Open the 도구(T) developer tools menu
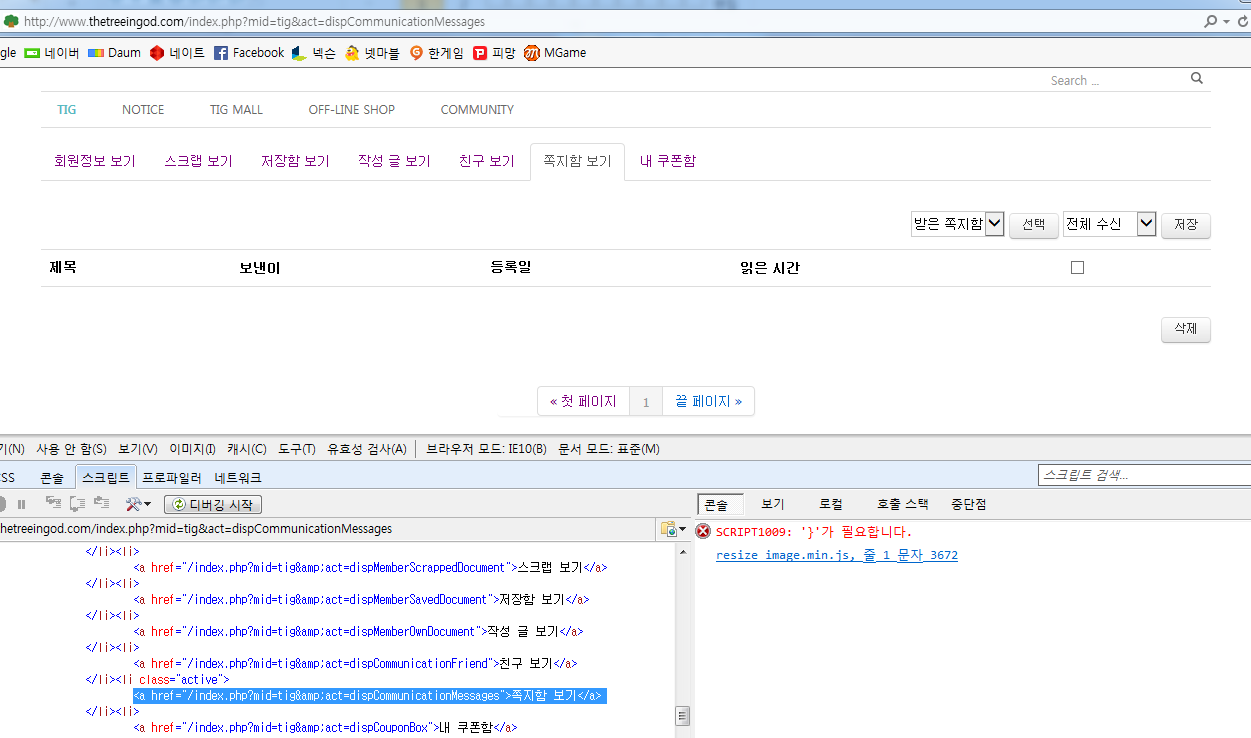This screenshot has height=738, width=1251. click(x=296, y=448)
